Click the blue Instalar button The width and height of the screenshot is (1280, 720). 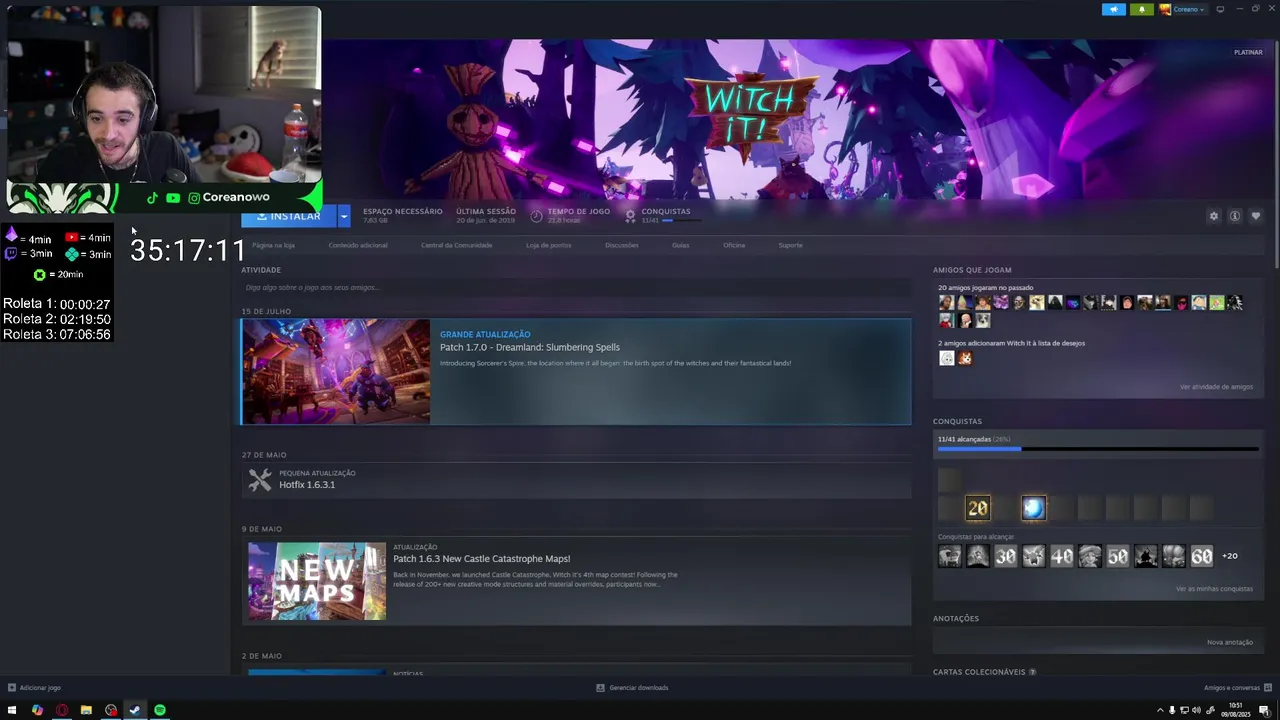[289, 216]
